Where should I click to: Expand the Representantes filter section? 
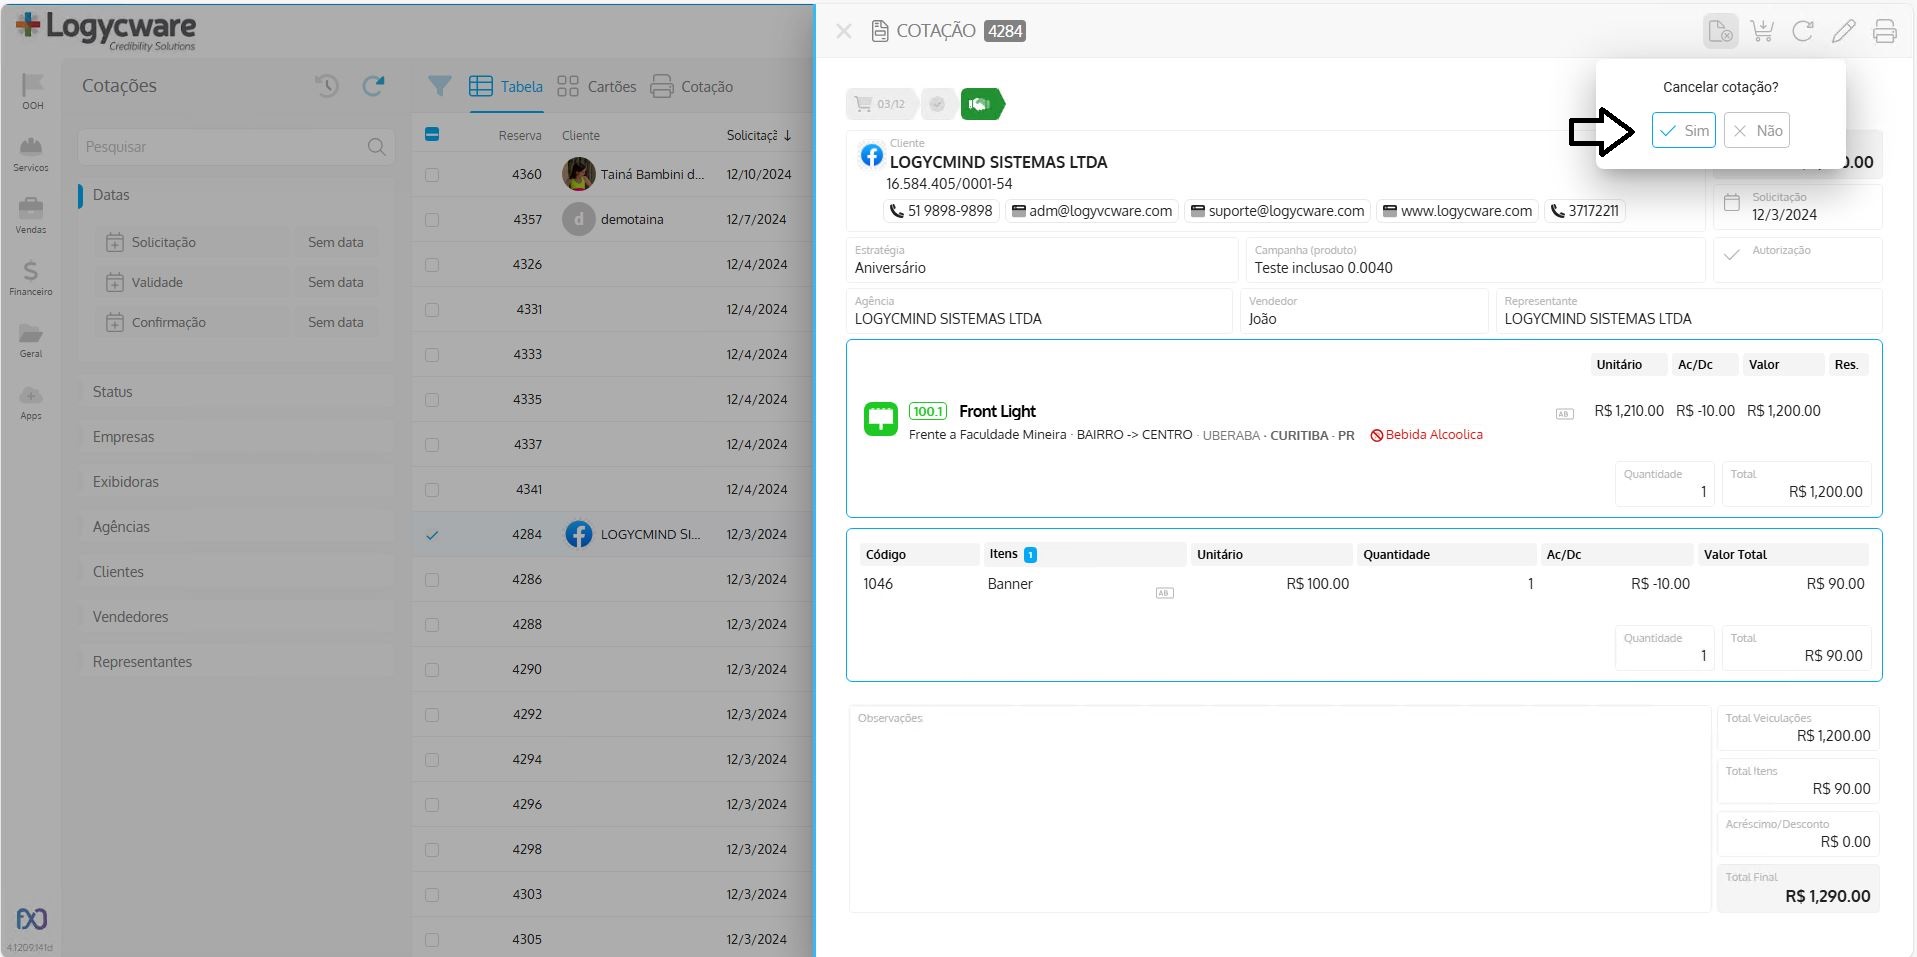[236, 662]
